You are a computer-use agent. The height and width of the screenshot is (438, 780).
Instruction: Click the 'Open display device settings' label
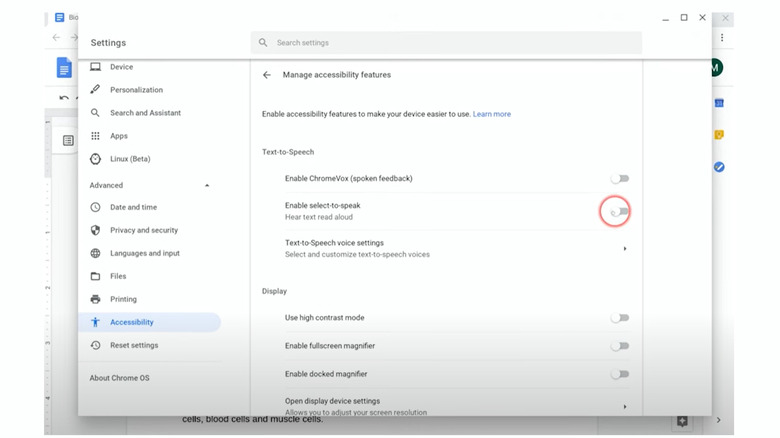pyautogui.click(x=332, y=401)
